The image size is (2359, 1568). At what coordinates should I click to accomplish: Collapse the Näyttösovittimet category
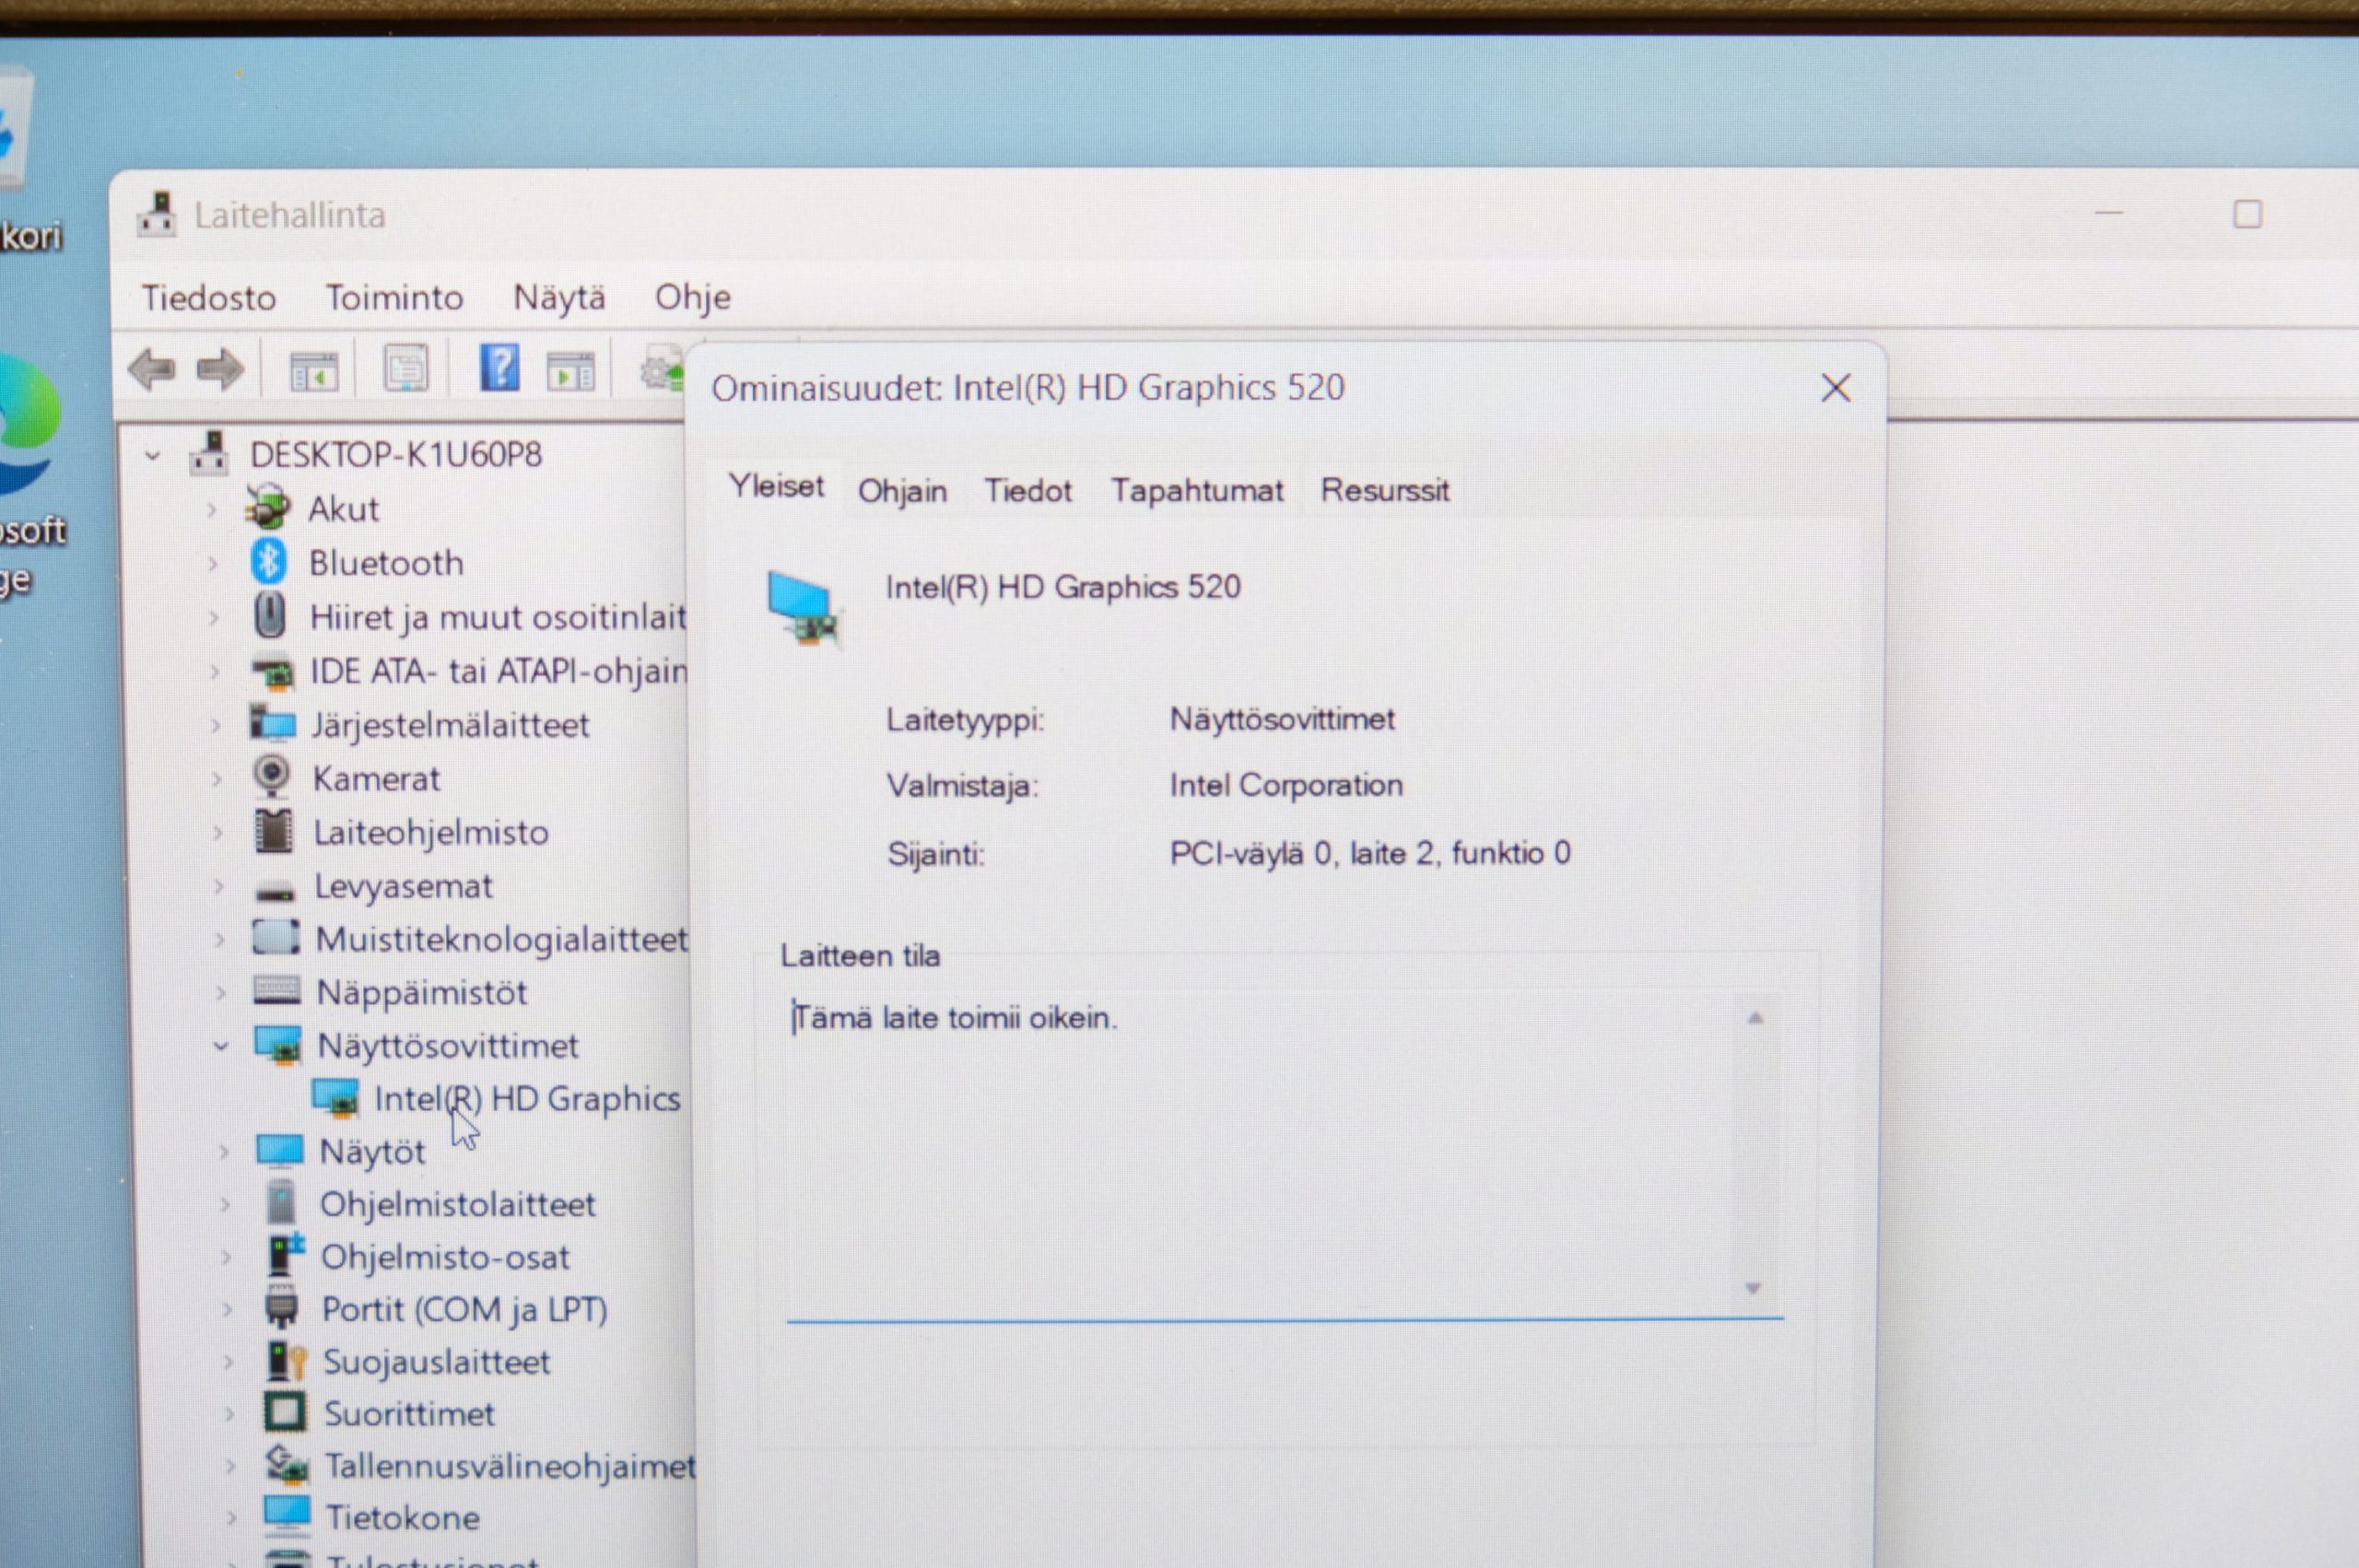pyautogui.click(x=221, y=1047)
